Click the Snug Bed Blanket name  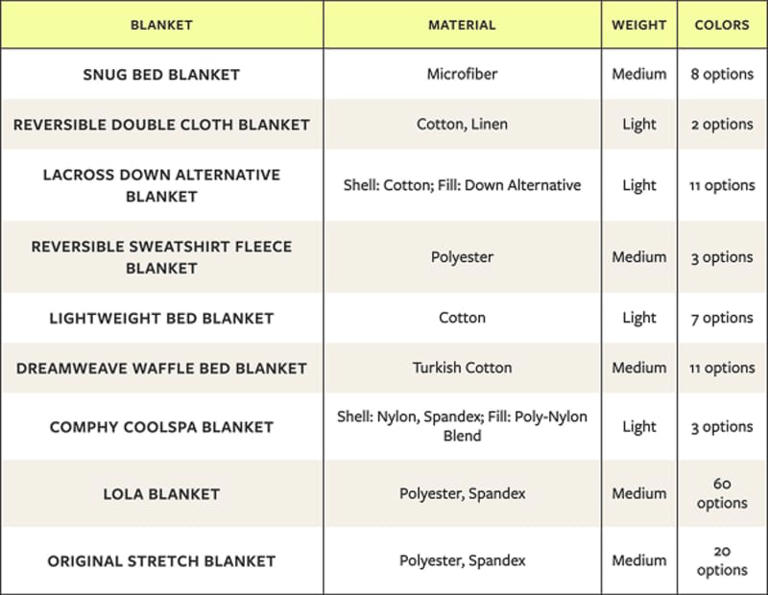162,74
